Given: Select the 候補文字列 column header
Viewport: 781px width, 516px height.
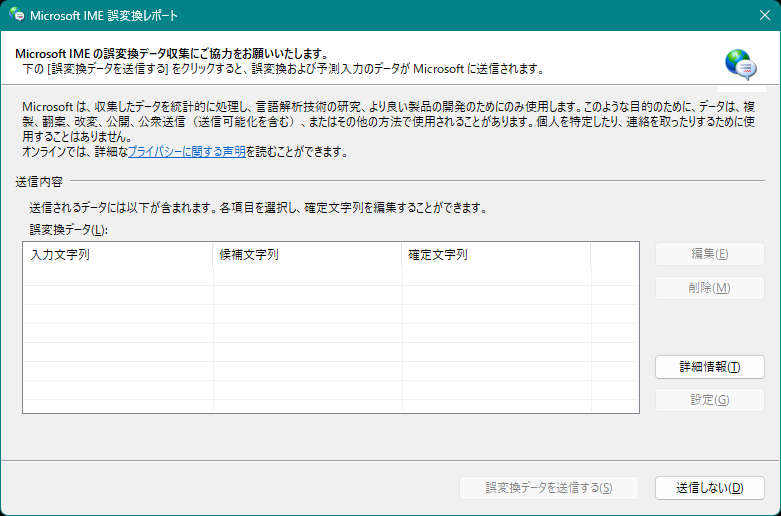Looking at the screenshot, I should [307, 255].
